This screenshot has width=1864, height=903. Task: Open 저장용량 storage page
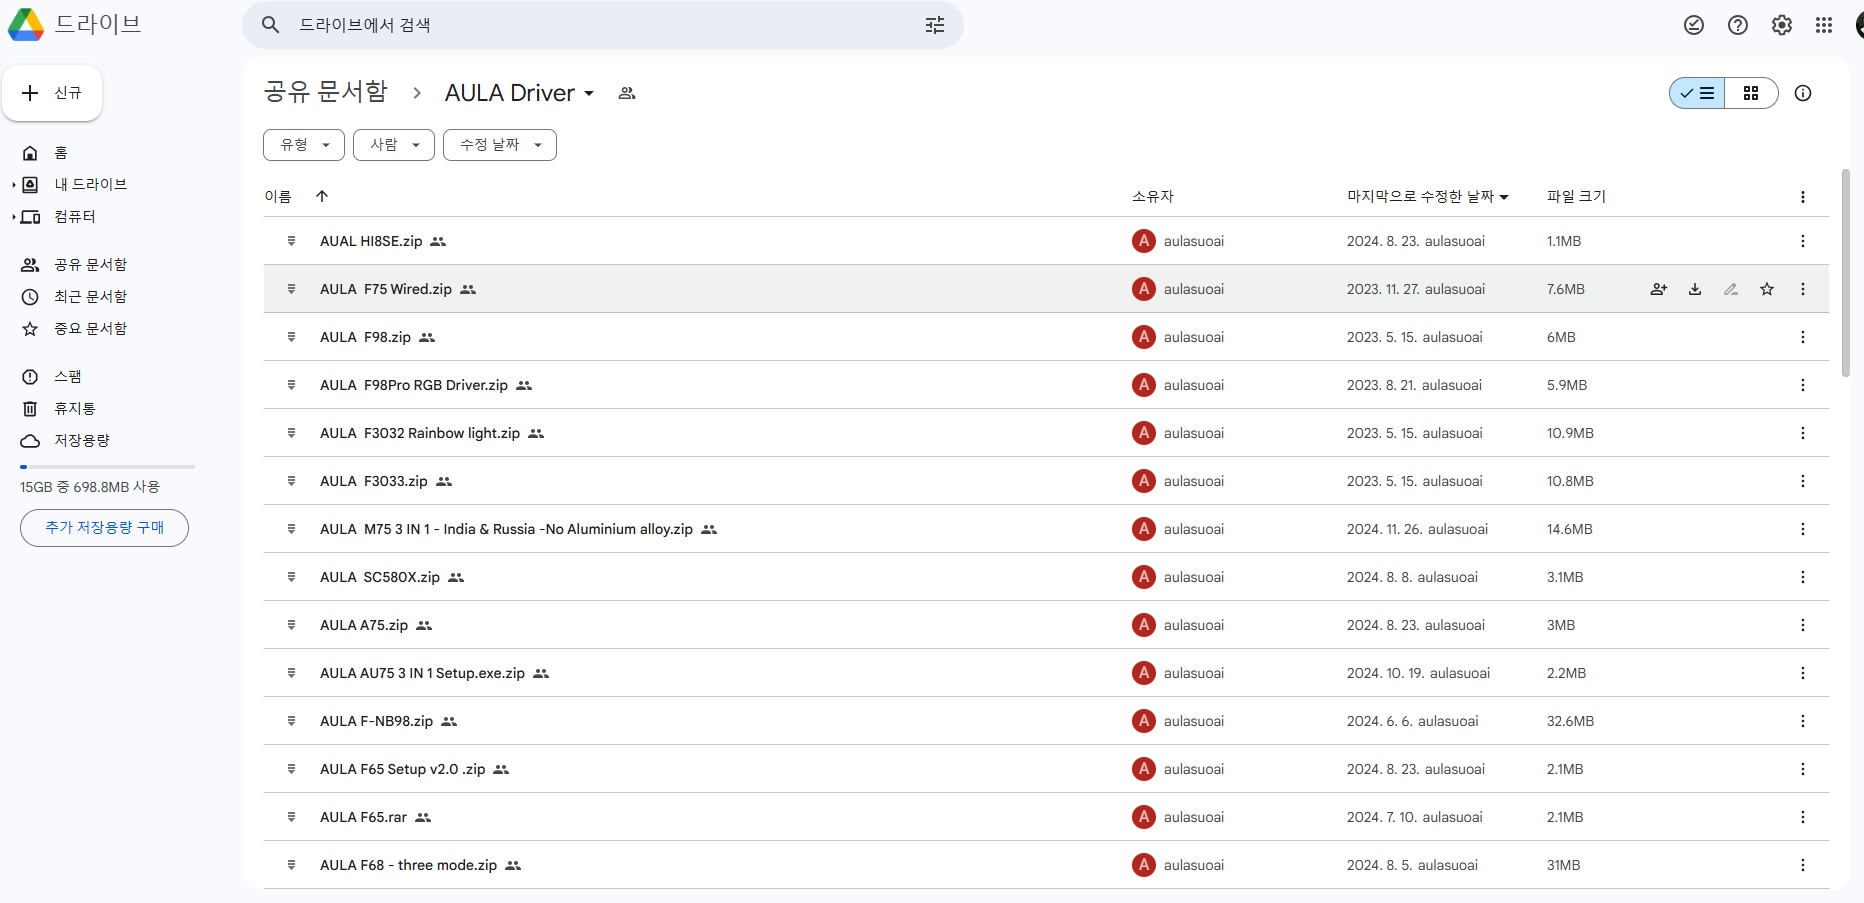(82, 441)
